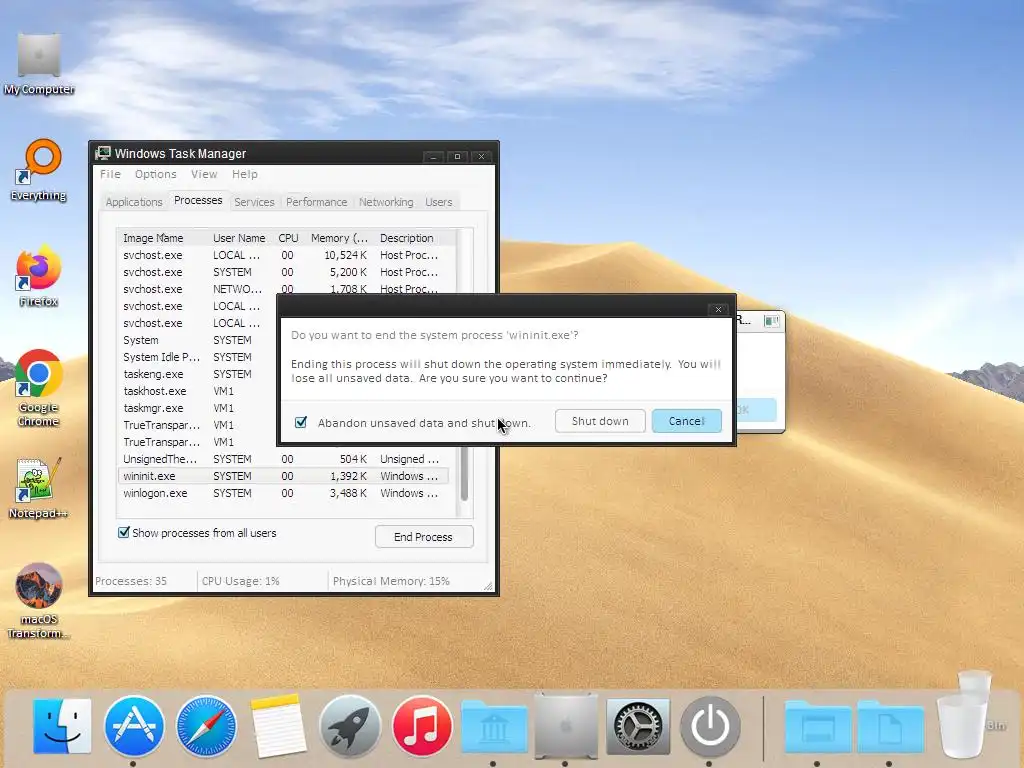Click the End Process button
The height and width of the screenshot is (768, 1024).
(423, 537)
